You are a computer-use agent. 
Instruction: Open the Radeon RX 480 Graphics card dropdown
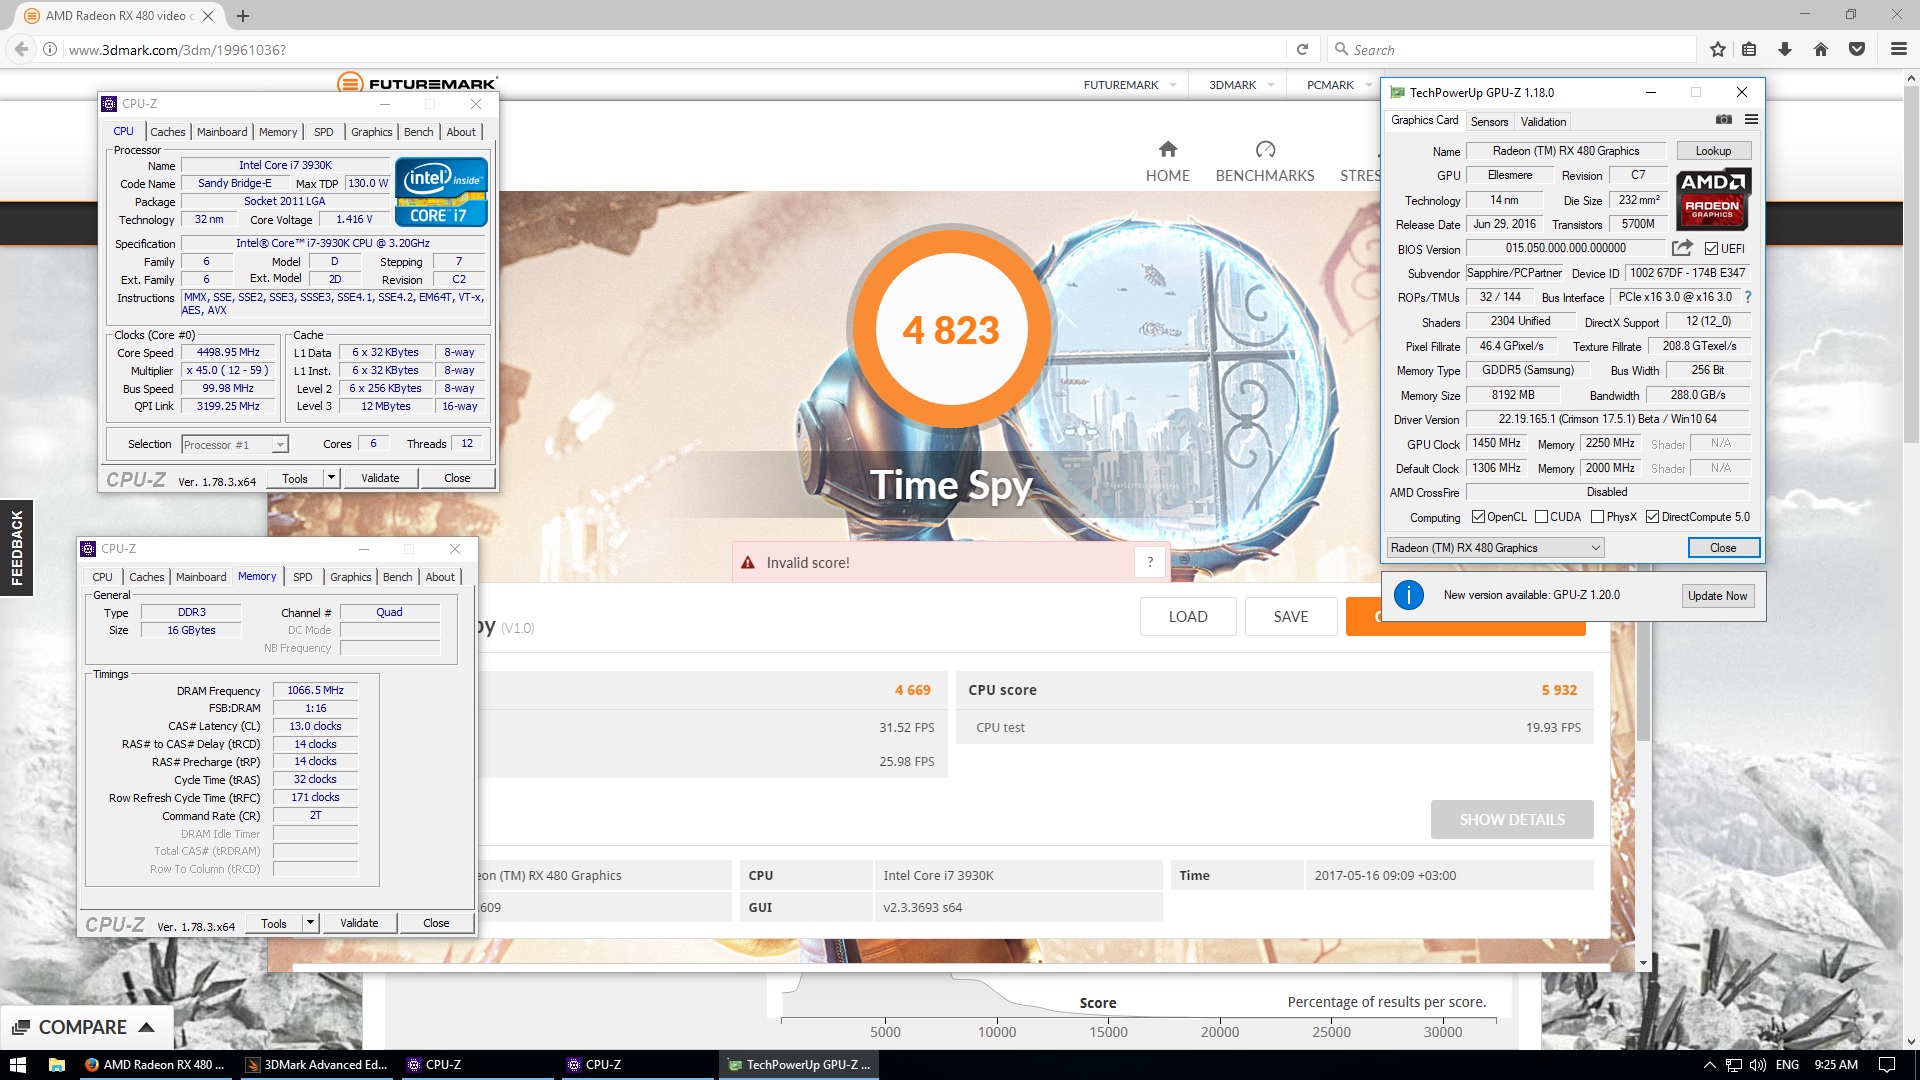pos(1495,548)
